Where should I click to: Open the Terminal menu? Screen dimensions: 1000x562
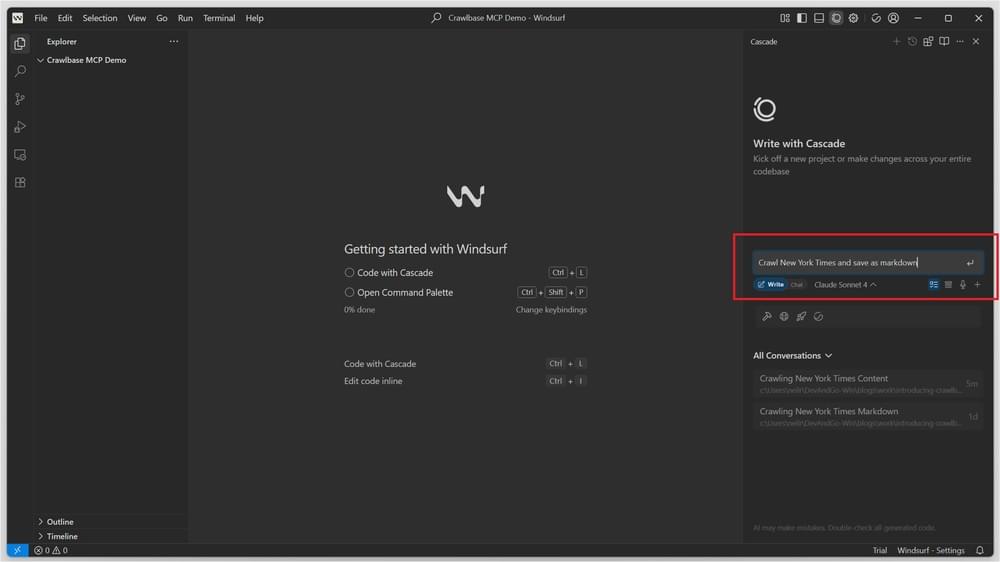219,18
